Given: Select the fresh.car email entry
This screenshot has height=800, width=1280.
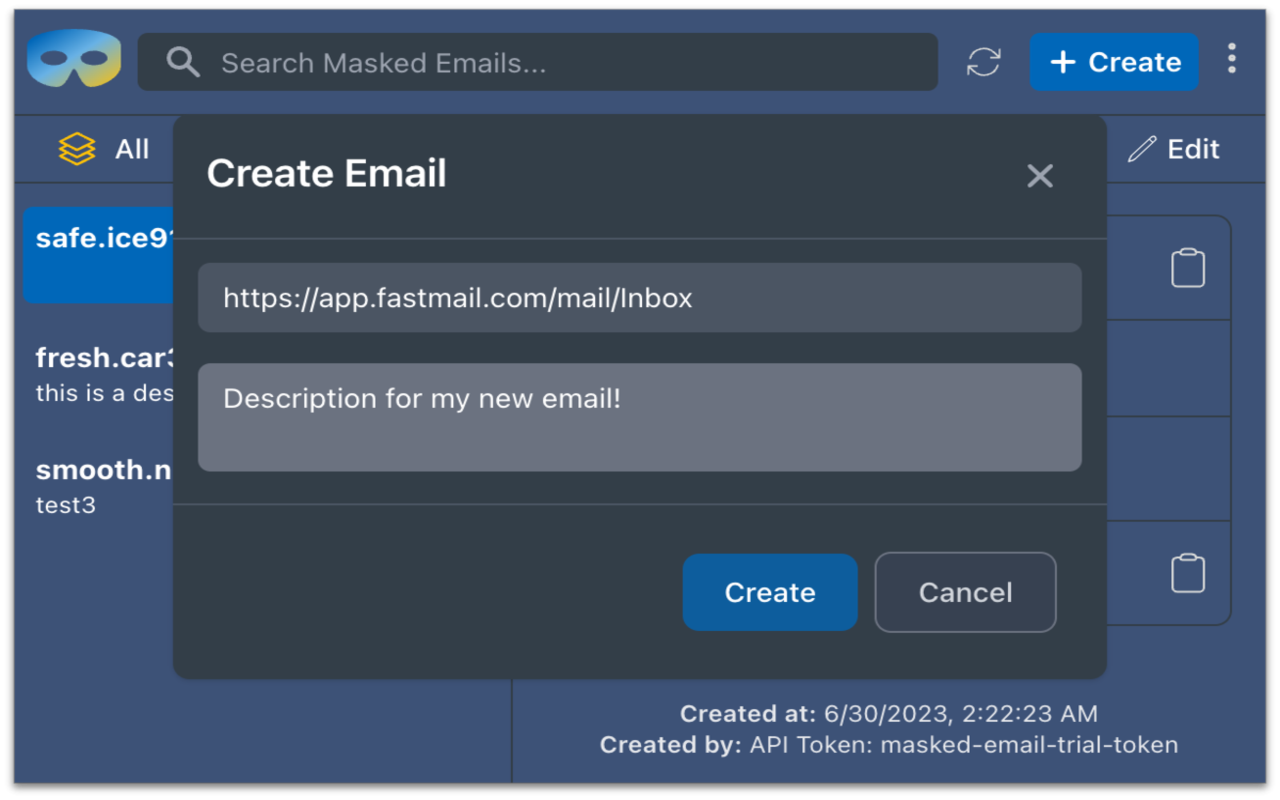Looking at the screenshot, I should coord(104,374).
